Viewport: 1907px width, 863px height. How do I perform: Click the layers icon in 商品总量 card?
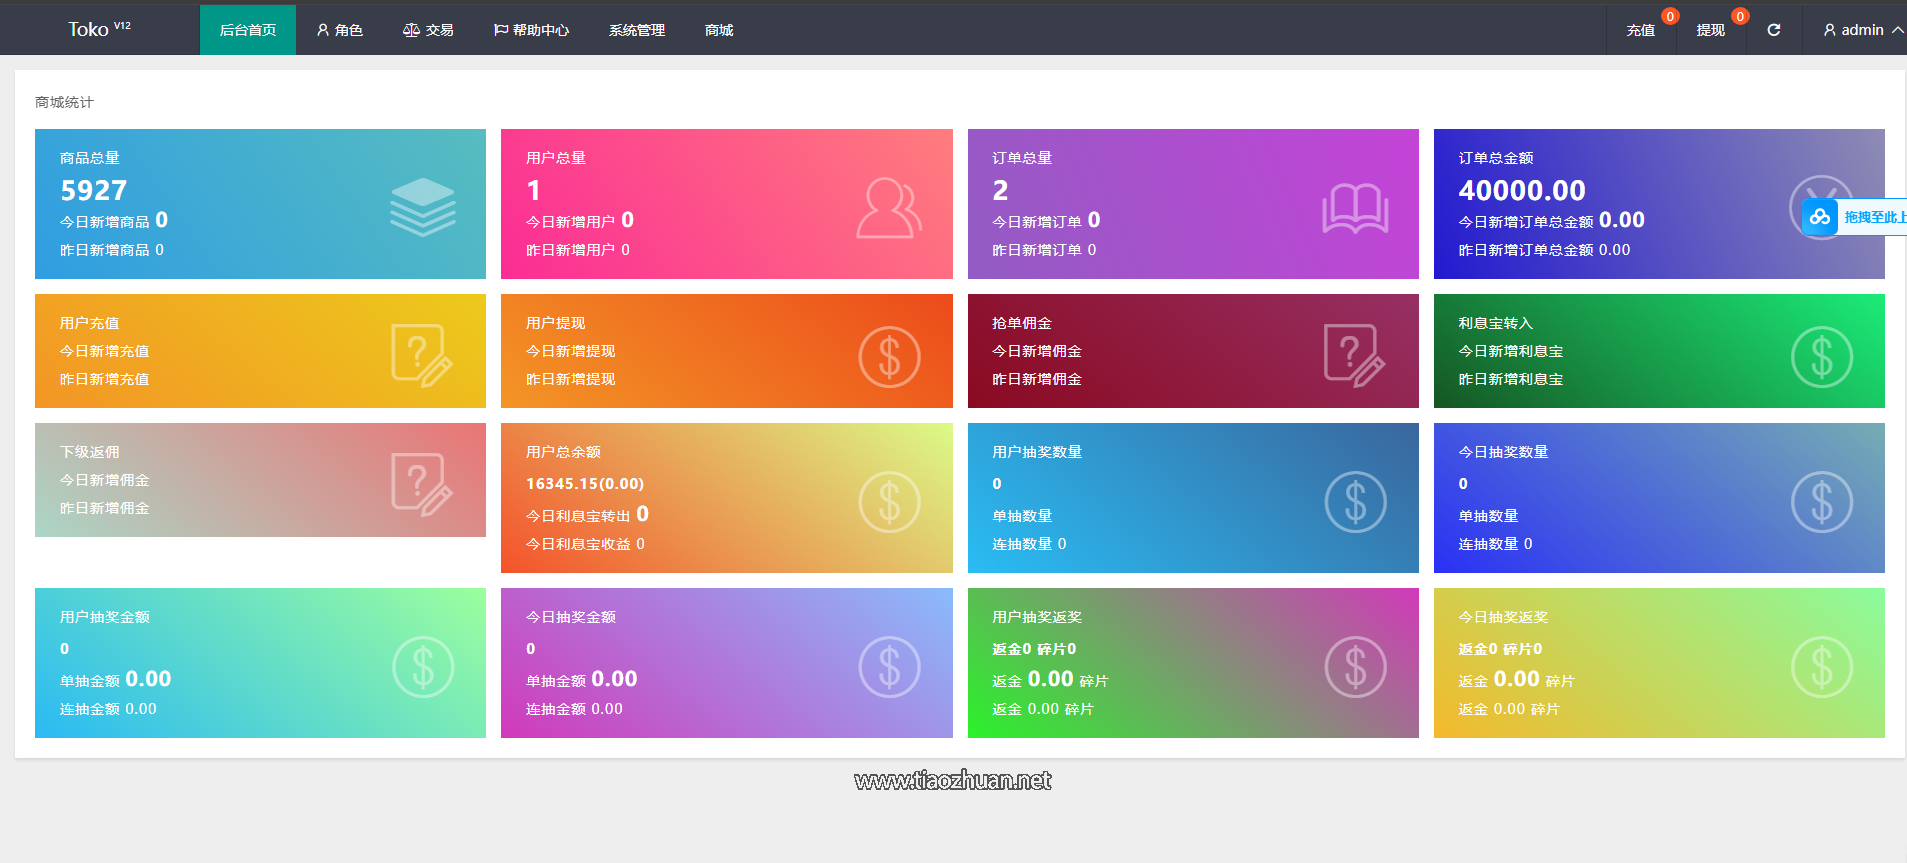point(422,207)
